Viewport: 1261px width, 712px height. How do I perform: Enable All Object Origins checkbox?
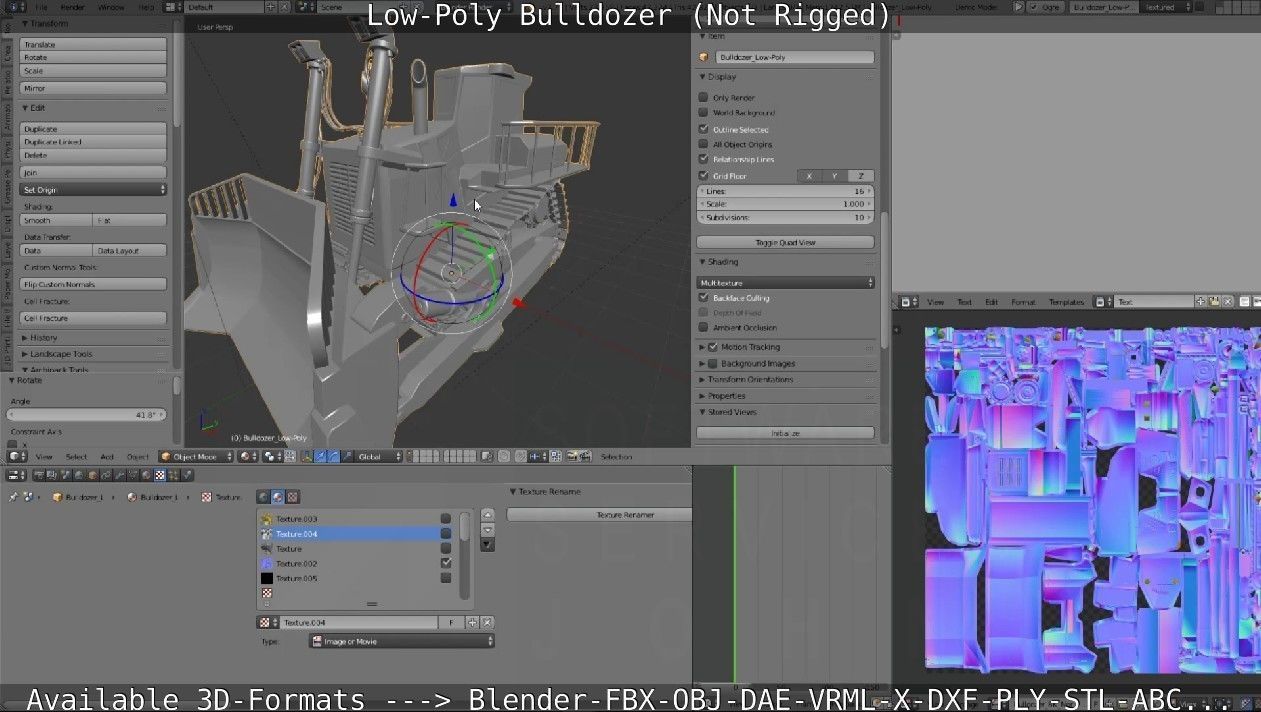click(x=703, y=144)
